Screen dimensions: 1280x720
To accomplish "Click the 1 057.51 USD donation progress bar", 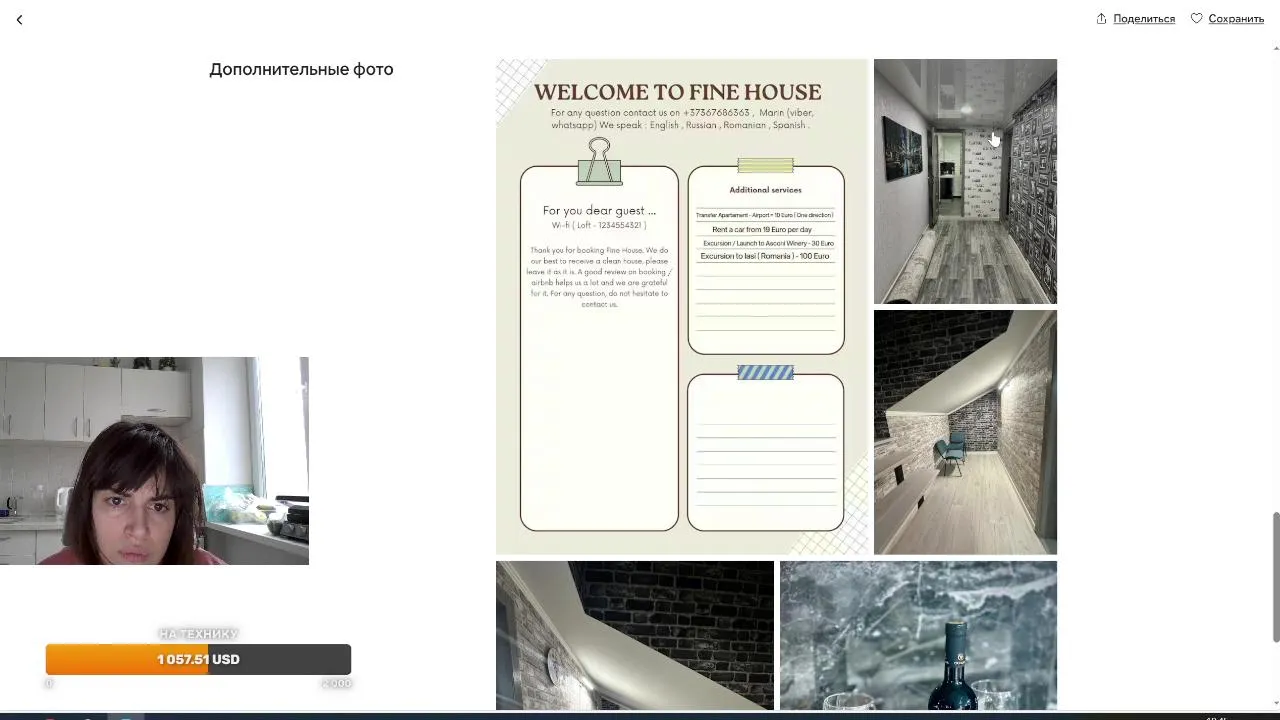I will (198, 659).
